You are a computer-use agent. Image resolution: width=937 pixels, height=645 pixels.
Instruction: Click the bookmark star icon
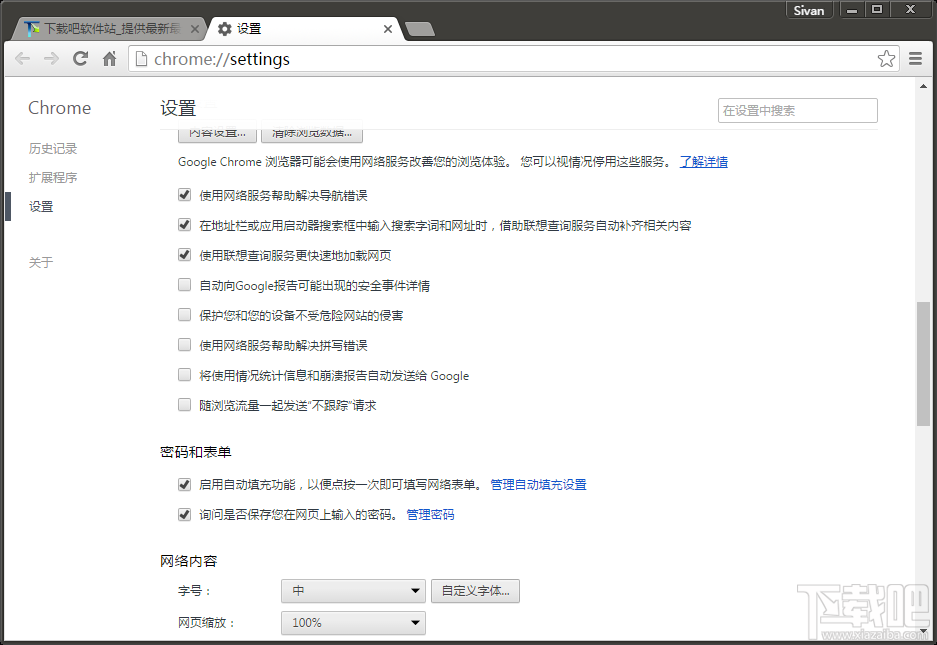pos(886,59)
